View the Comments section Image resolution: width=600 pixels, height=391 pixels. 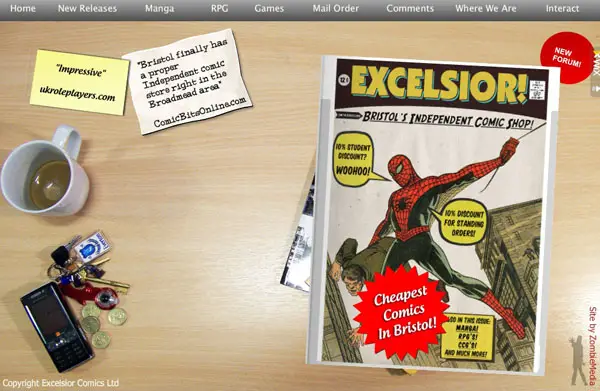click(x=410, y=8)
